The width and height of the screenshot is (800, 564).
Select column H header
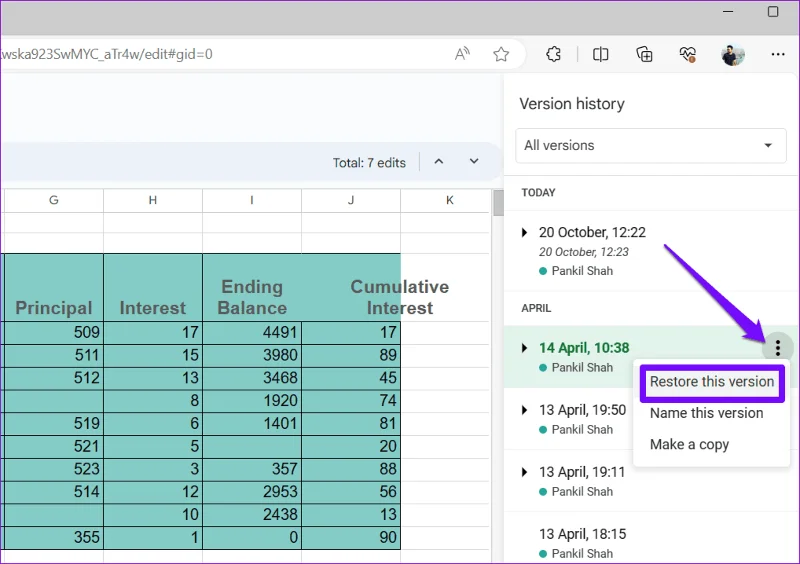(153, 200)
